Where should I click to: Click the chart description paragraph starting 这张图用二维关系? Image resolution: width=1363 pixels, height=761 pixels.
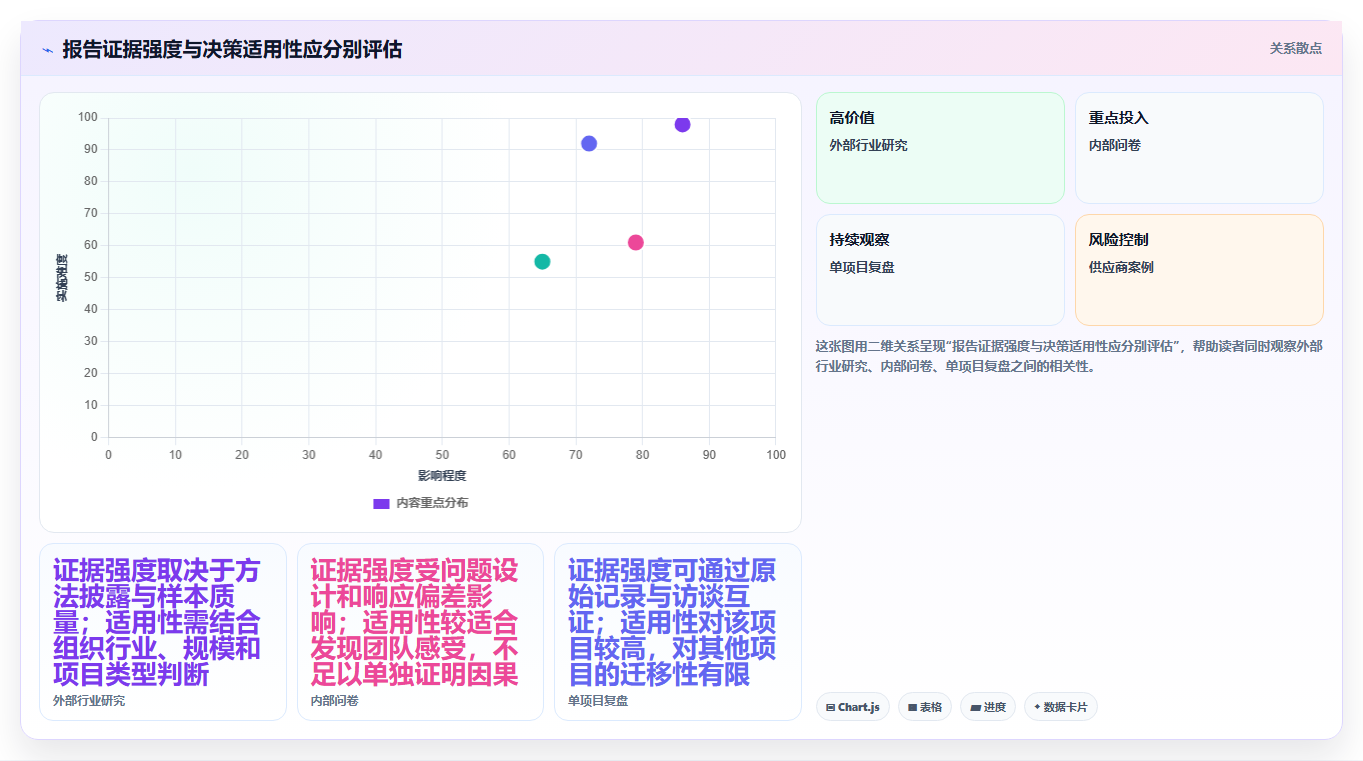coord(1069,356)
